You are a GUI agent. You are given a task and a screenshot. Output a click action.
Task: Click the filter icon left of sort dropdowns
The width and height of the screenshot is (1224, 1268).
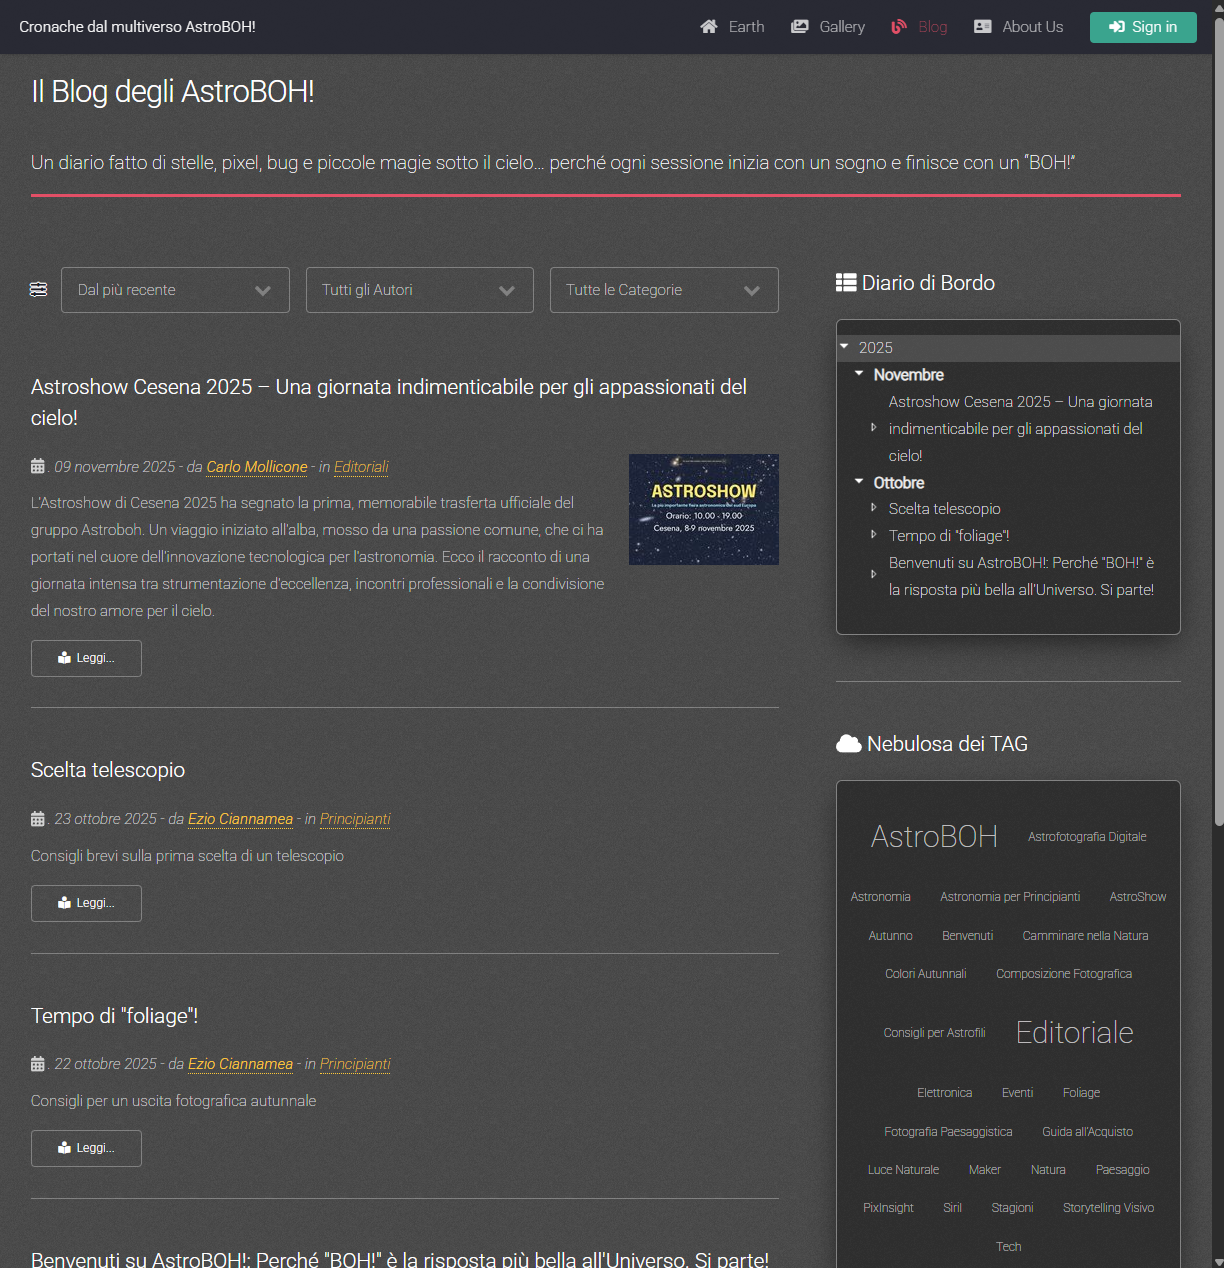tap(38, 289)
